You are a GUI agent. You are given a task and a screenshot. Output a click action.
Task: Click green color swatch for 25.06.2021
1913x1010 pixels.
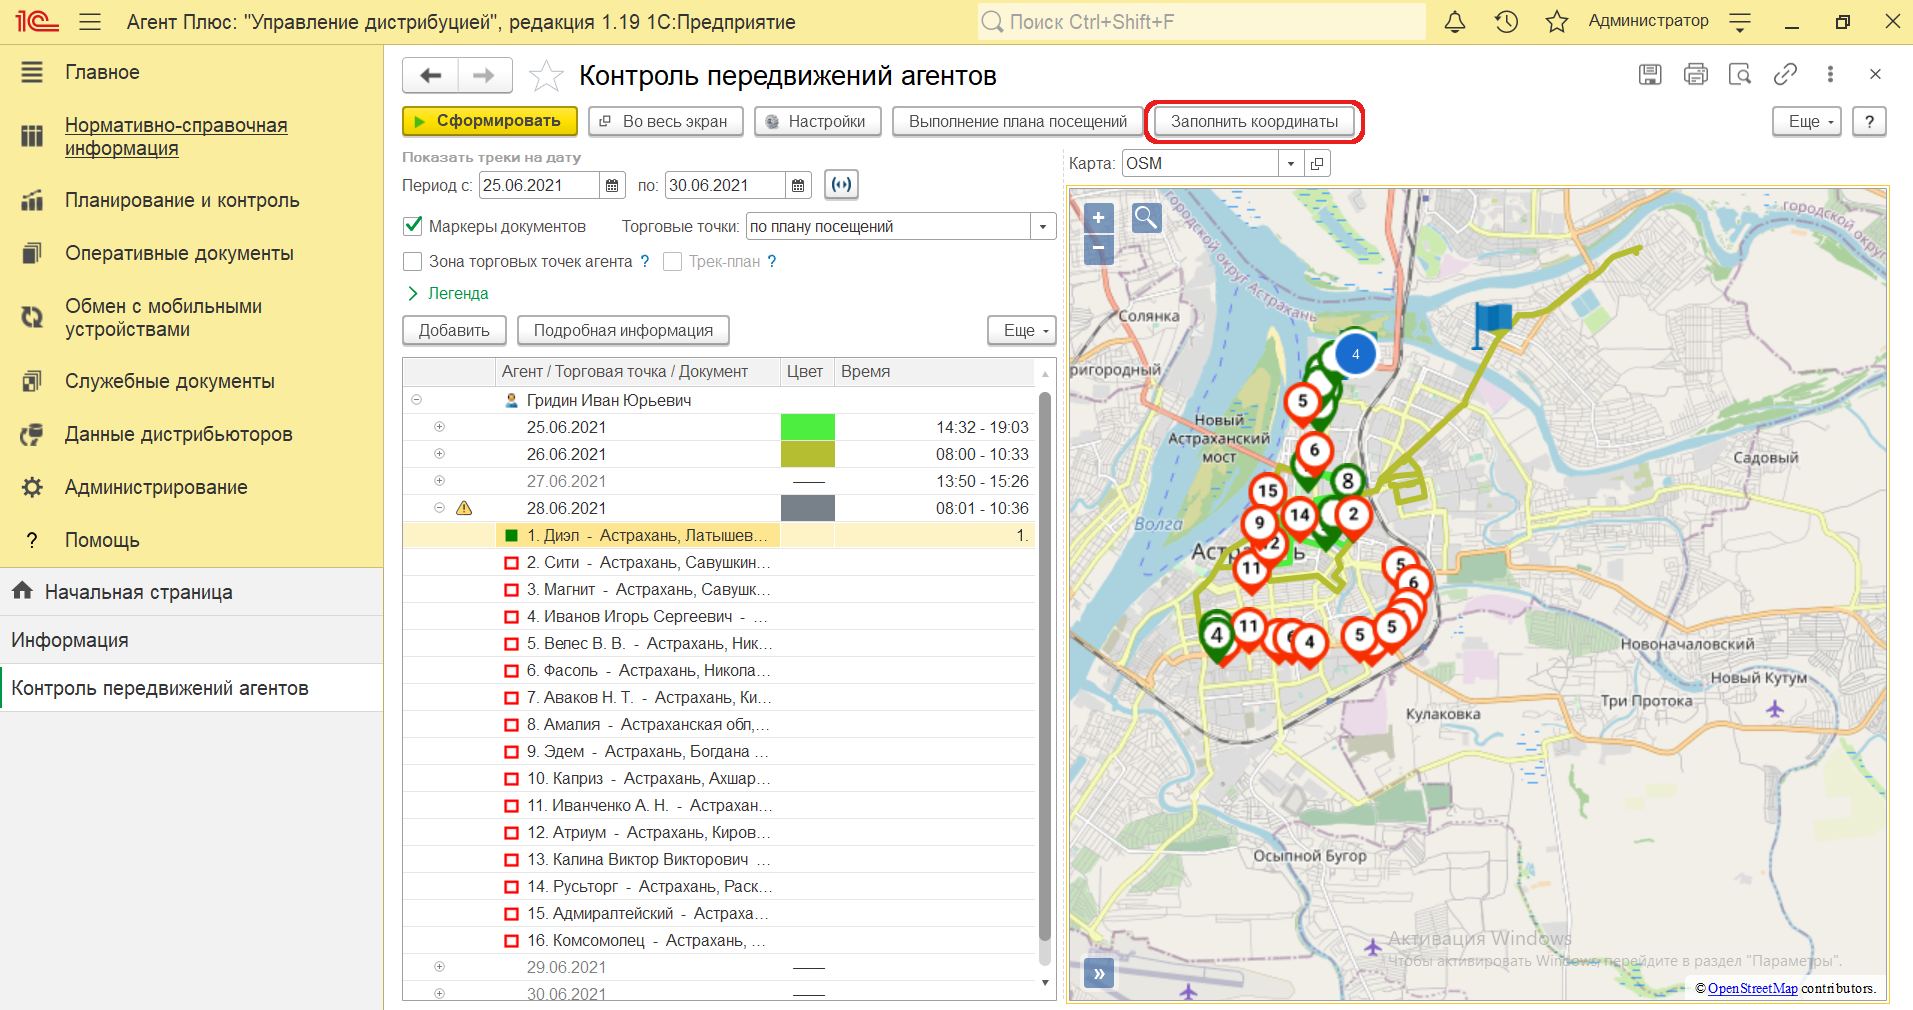click(808, 427)
